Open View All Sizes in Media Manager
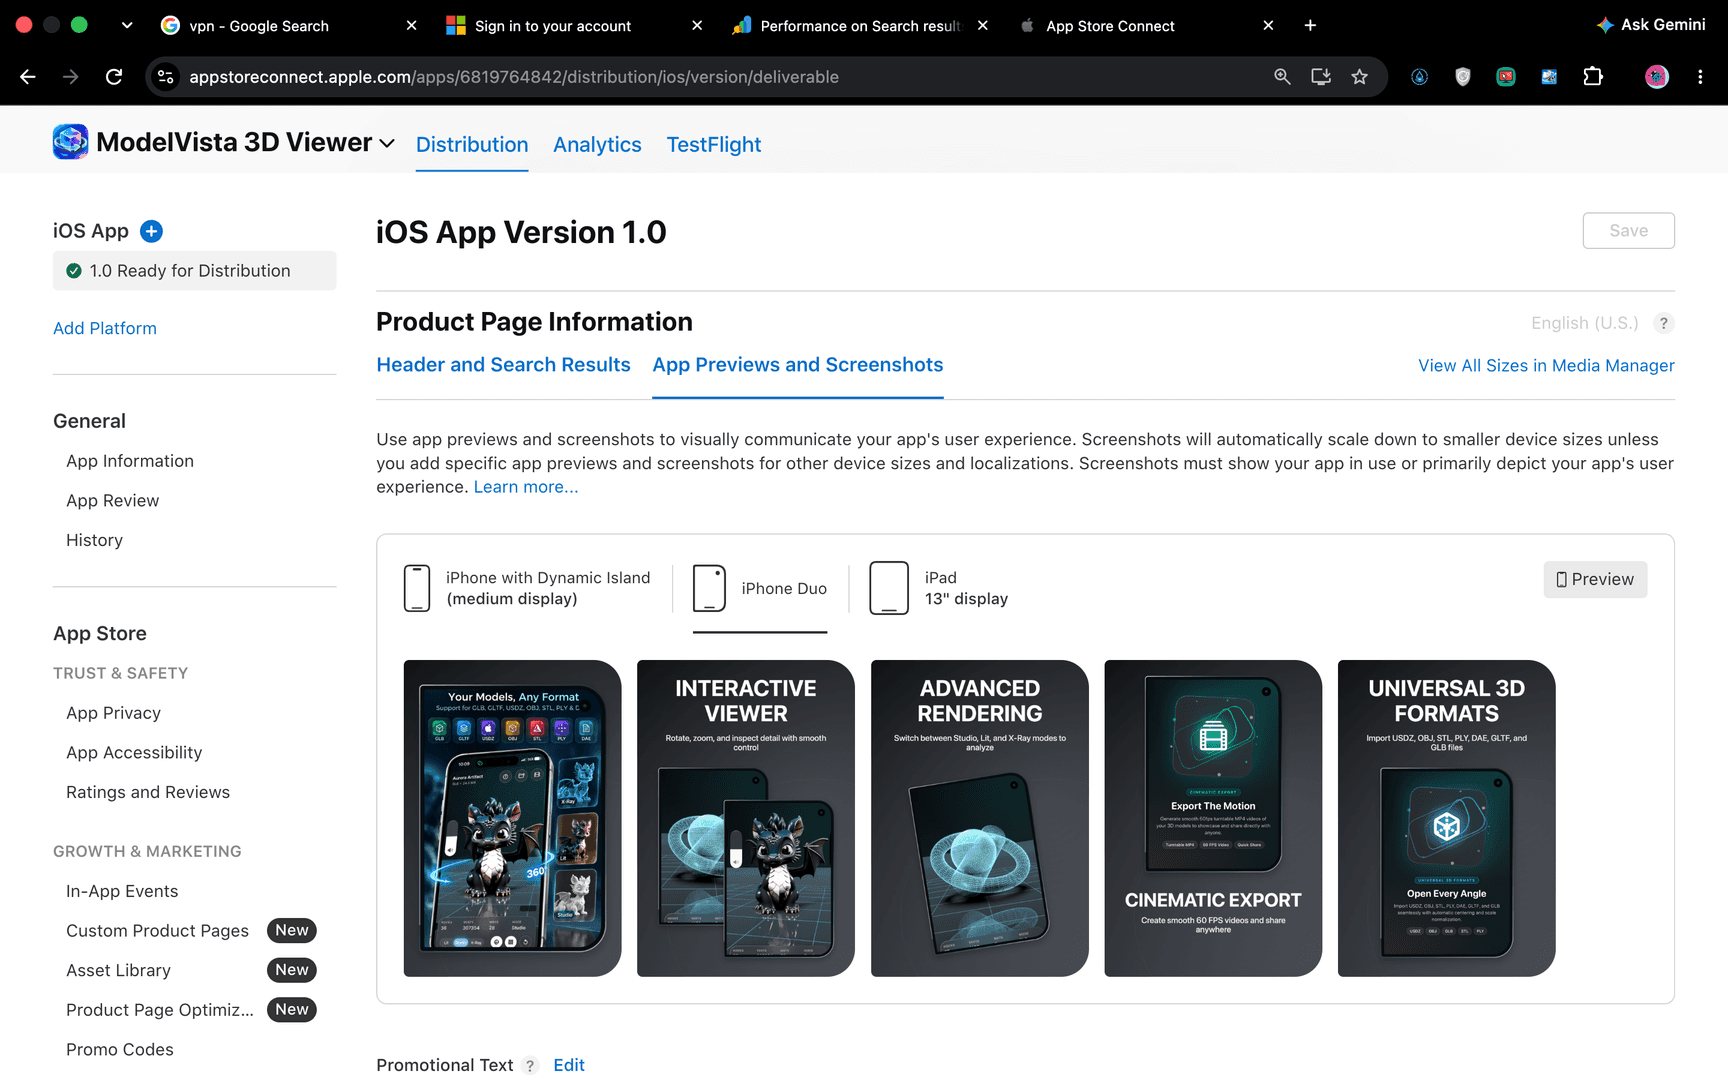Screen dimensions: 1728x1080 tap(1546, 366)
